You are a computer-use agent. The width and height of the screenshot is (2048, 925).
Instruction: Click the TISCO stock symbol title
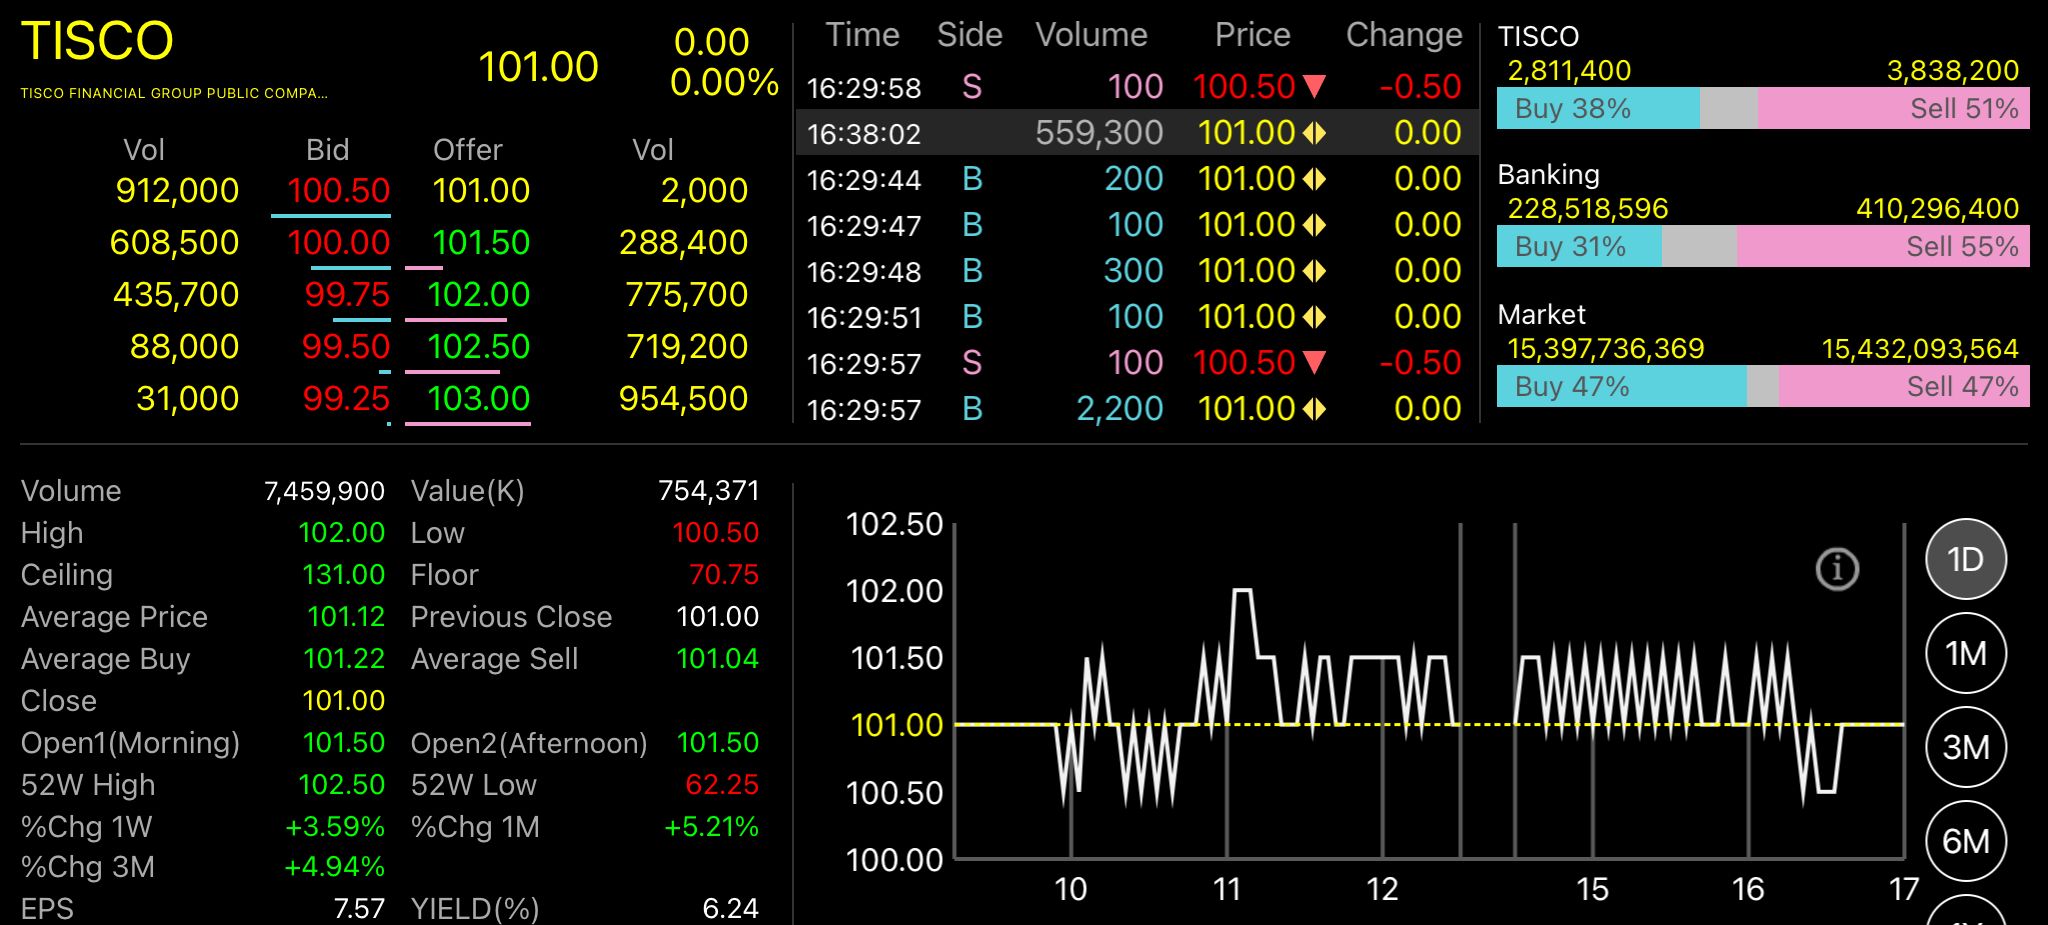click(x=97, y=41)
